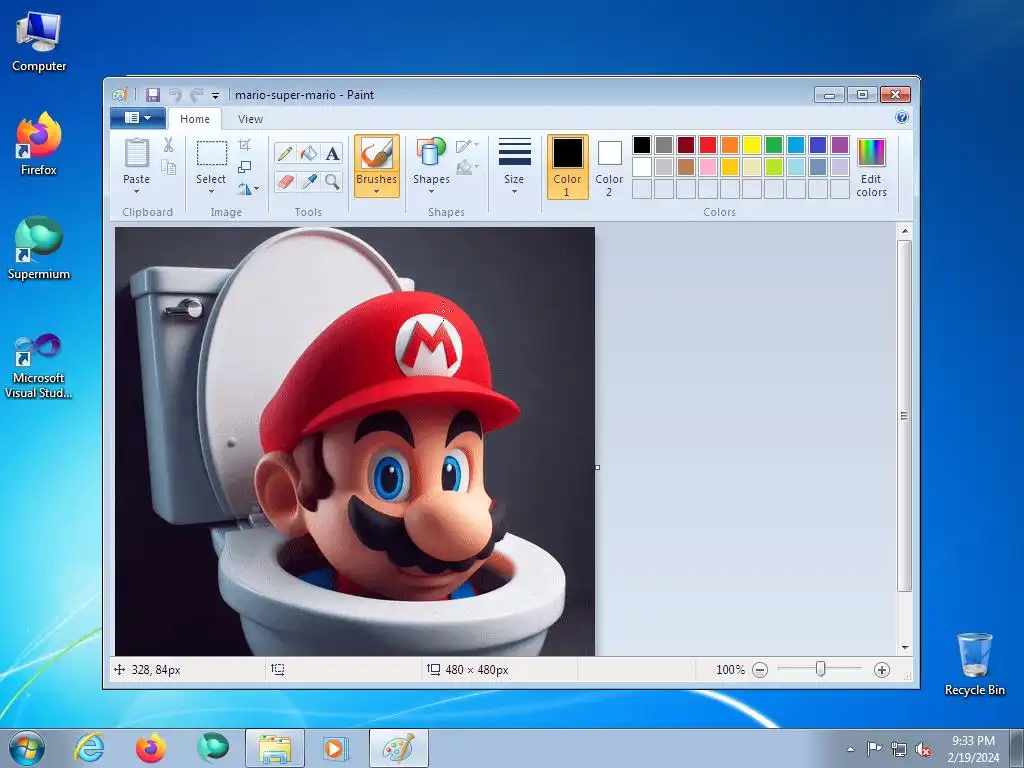Click the Paste clipboard icon
Image resolution: width=1024 pixels, height=768 pixels.
(136, 153)
